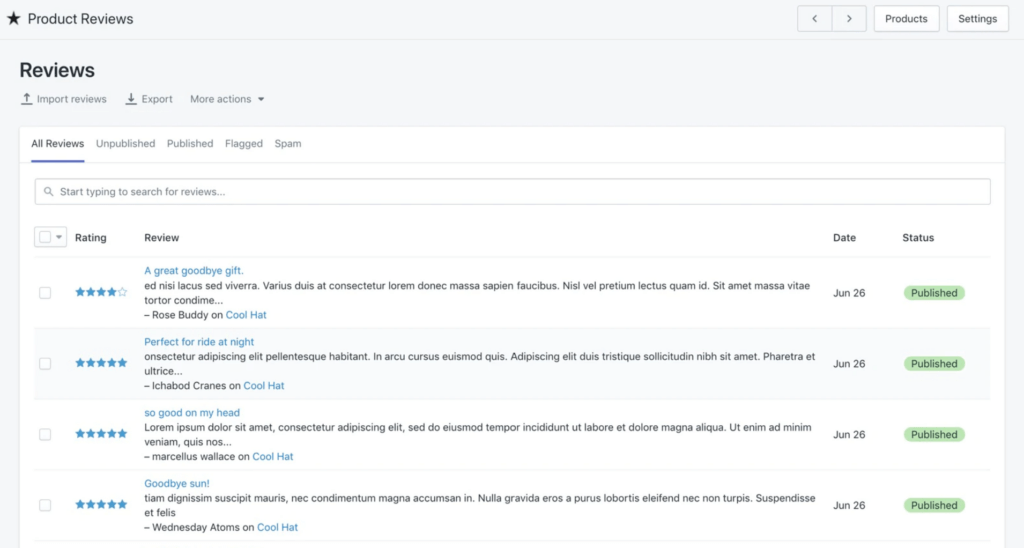Toggle the select-all reviews checkbox

(45, 237)
